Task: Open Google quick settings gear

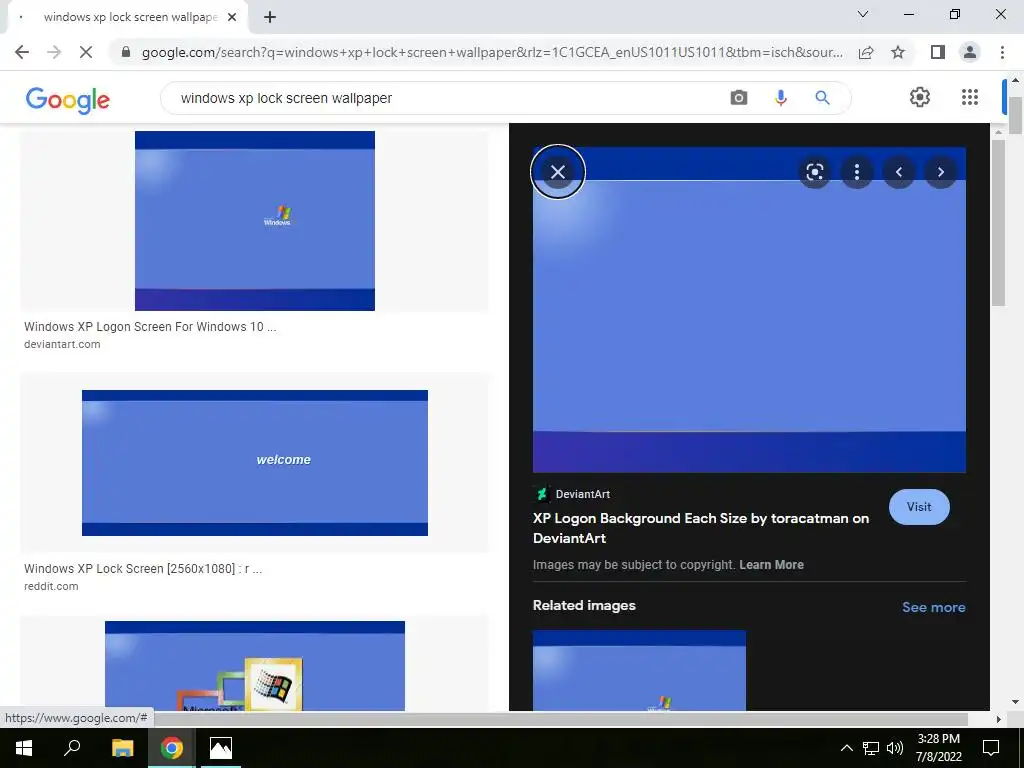Action: point(920,97)
